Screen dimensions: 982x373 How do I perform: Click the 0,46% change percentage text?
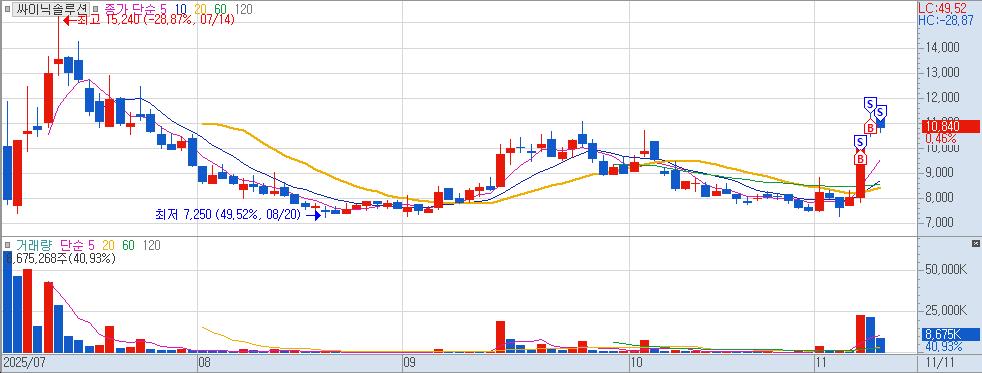[x=940, y=138]
